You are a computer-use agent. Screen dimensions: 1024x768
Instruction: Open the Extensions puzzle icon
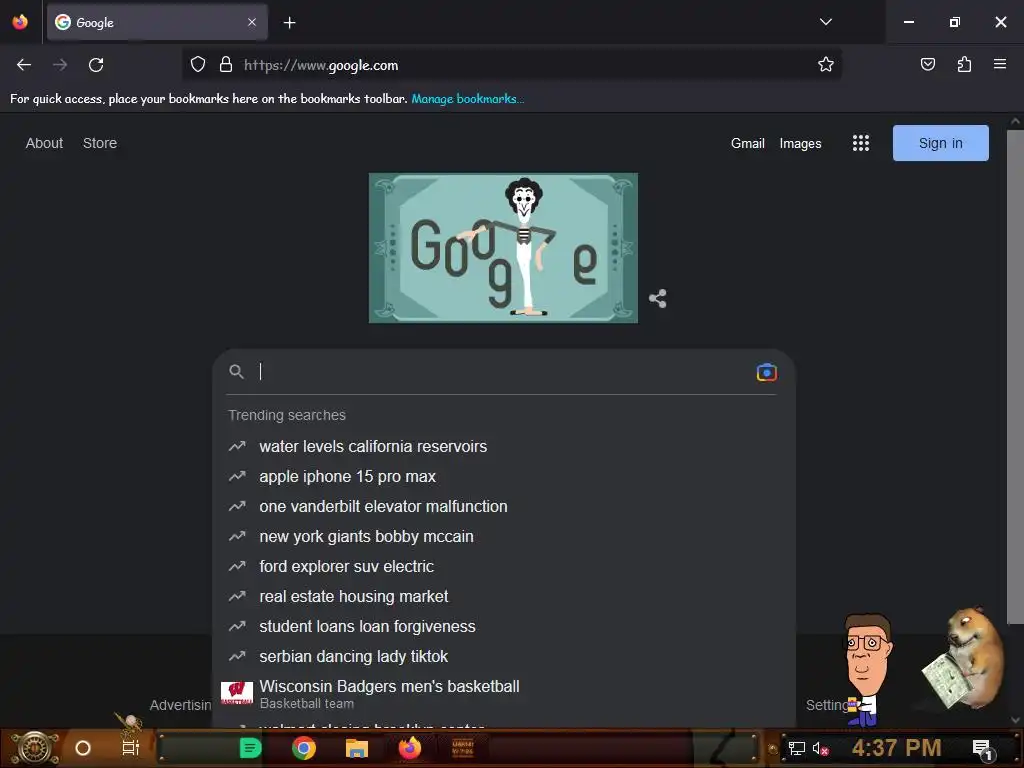pos(964,64)
